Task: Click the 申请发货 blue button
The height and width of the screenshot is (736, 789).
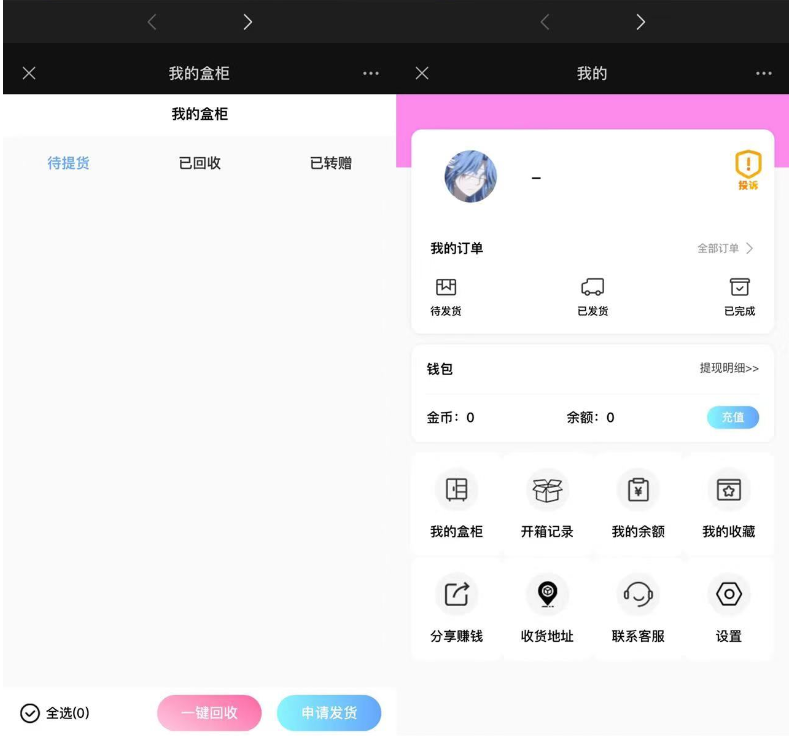Action: 329,713
